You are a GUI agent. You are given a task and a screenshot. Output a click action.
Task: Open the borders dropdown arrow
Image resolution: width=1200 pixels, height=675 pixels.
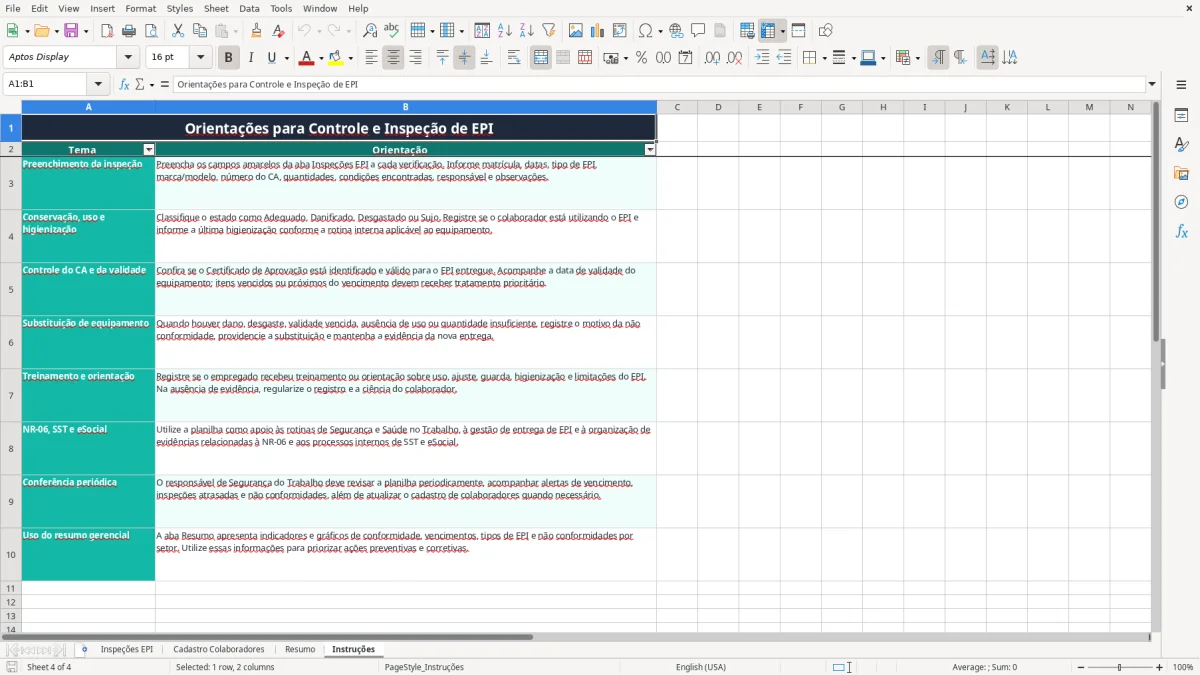point(824,58)
